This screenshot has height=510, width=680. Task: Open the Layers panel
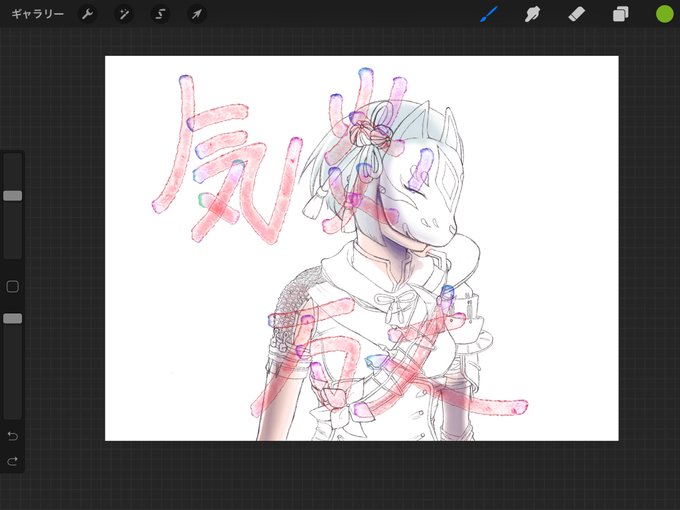pyautogui.click(x=621, y=14)
